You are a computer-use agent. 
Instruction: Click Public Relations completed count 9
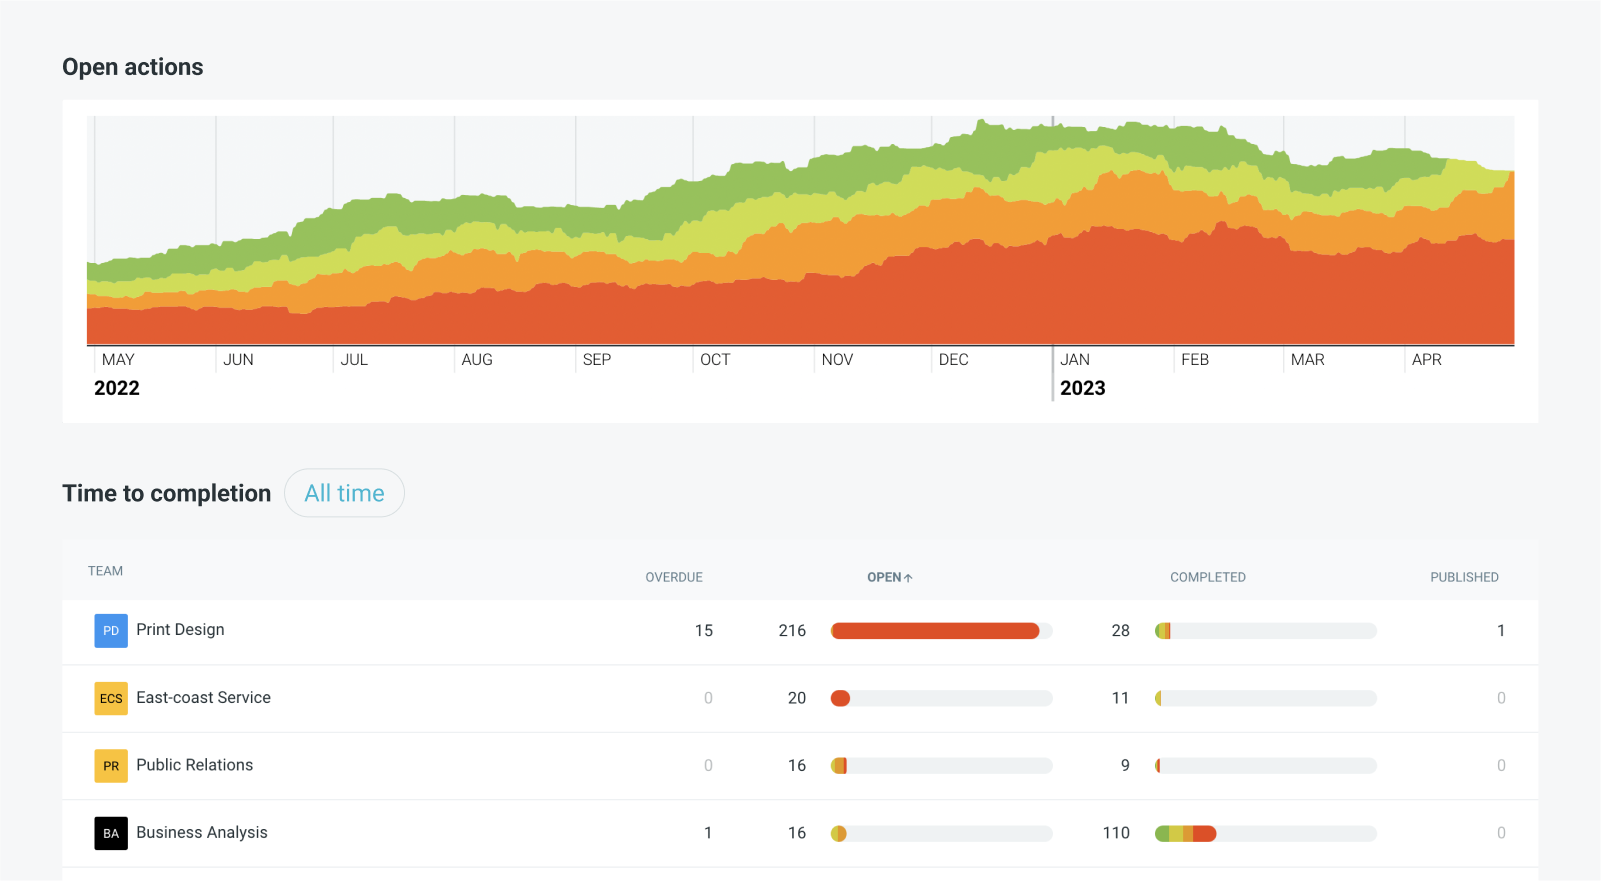click(x=1125, y=766)
